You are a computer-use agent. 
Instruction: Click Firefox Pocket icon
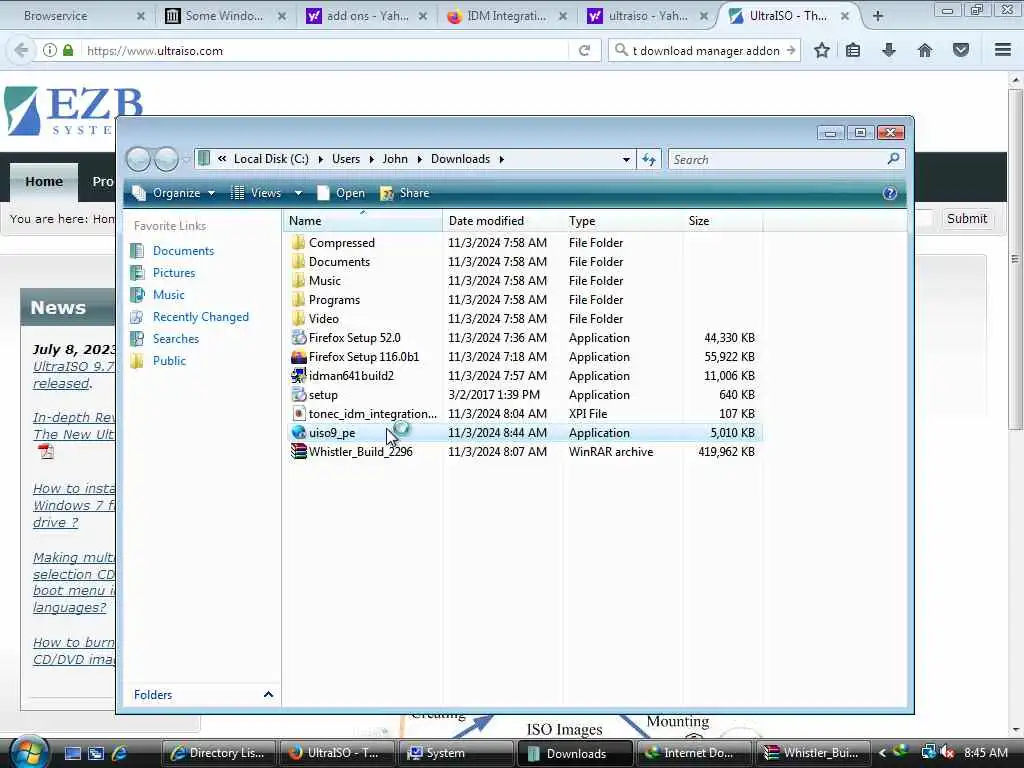tap(961, 50)
